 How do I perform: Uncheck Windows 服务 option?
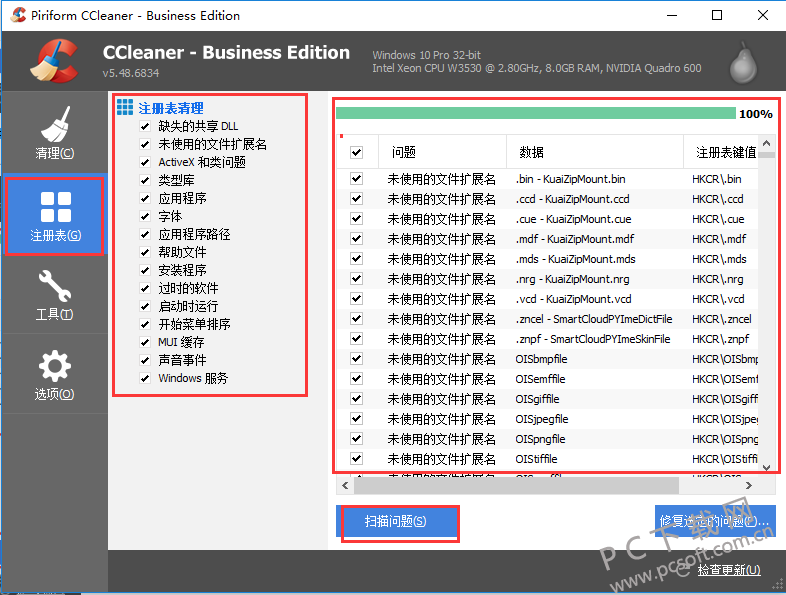click(145, 378)
